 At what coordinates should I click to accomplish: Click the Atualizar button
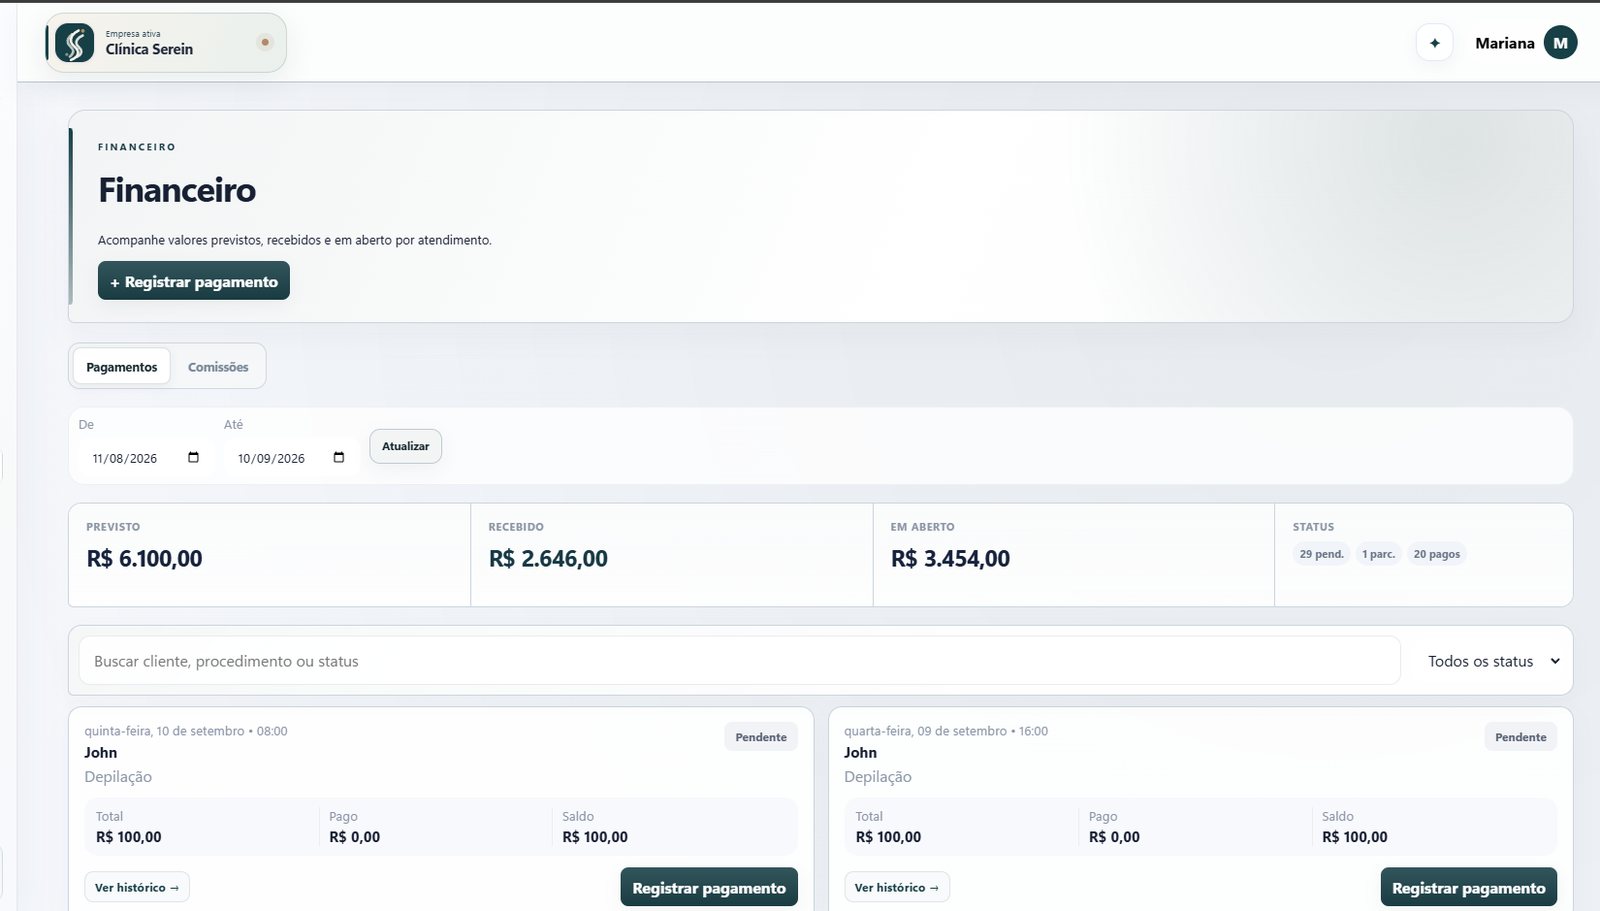pos(405,446)
